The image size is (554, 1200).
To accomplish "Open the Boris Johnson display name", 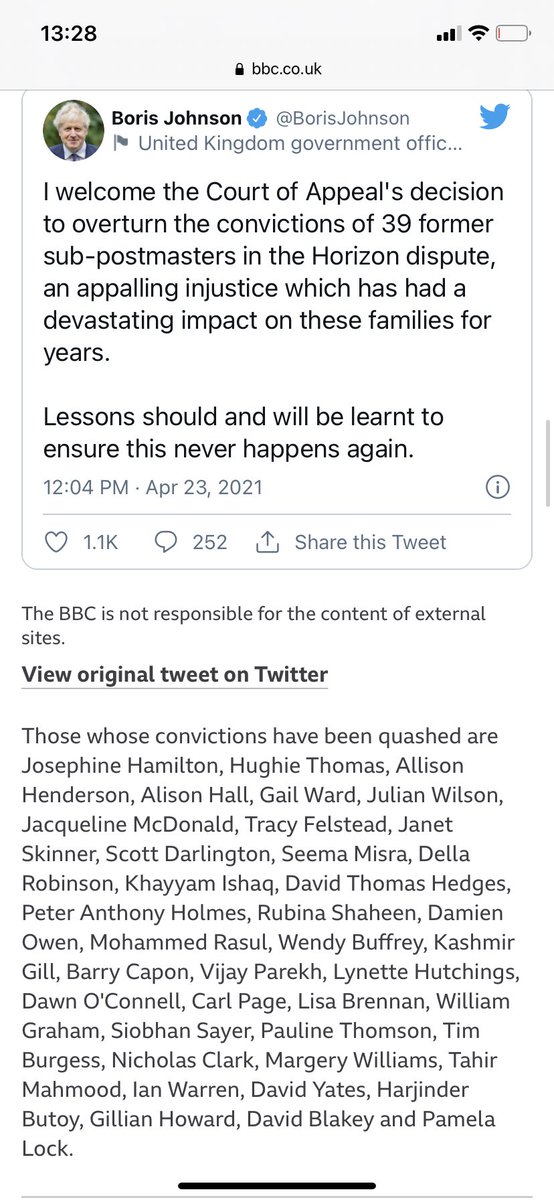I will tap(177, 118).
